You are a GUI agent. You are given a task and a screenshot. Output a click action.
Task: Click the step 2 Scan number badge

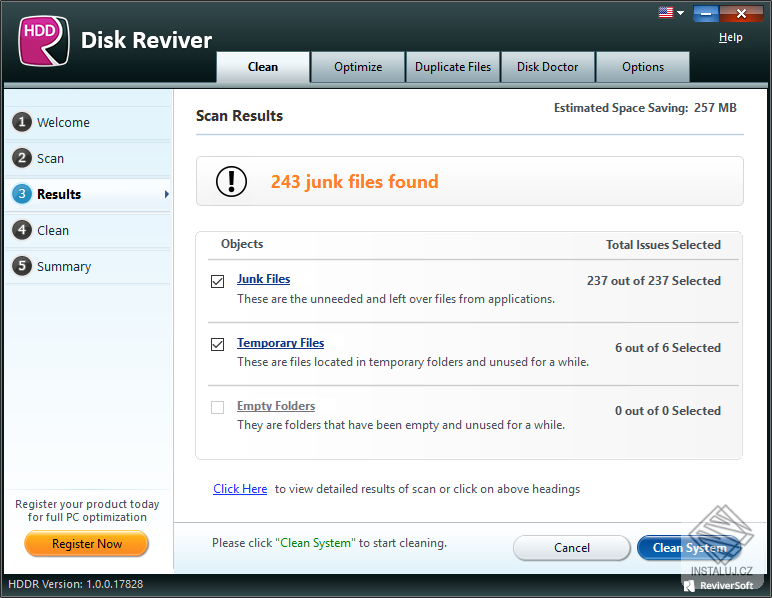coord(22,158)
